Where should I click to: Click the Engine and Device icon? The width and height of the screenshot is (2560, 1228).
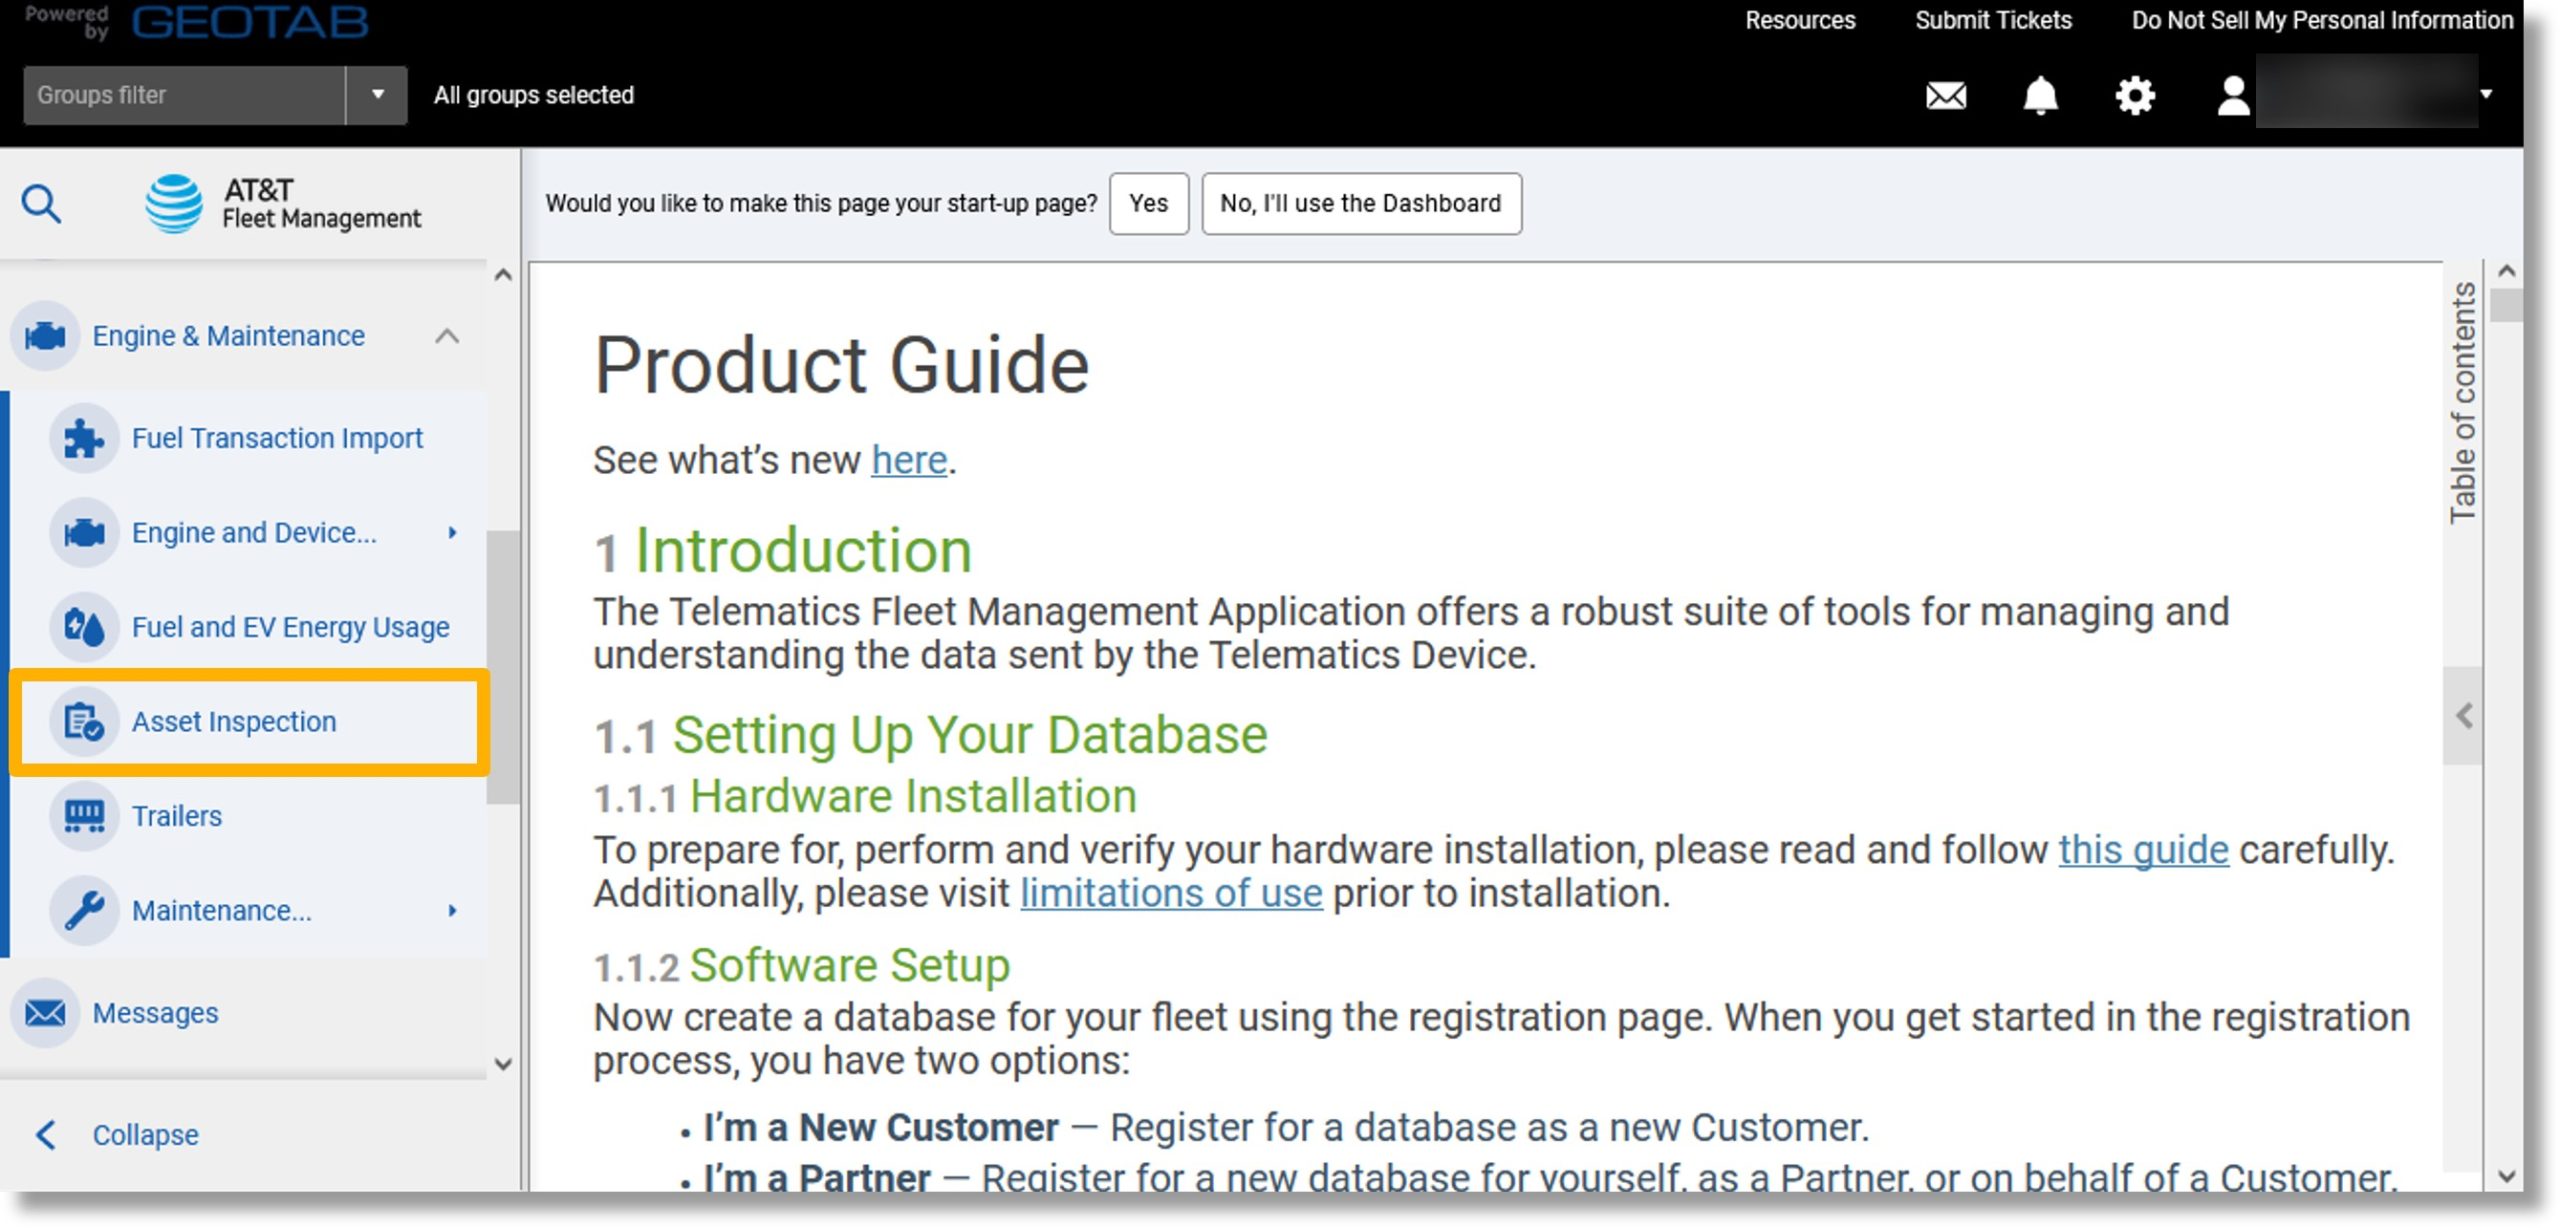83,532
